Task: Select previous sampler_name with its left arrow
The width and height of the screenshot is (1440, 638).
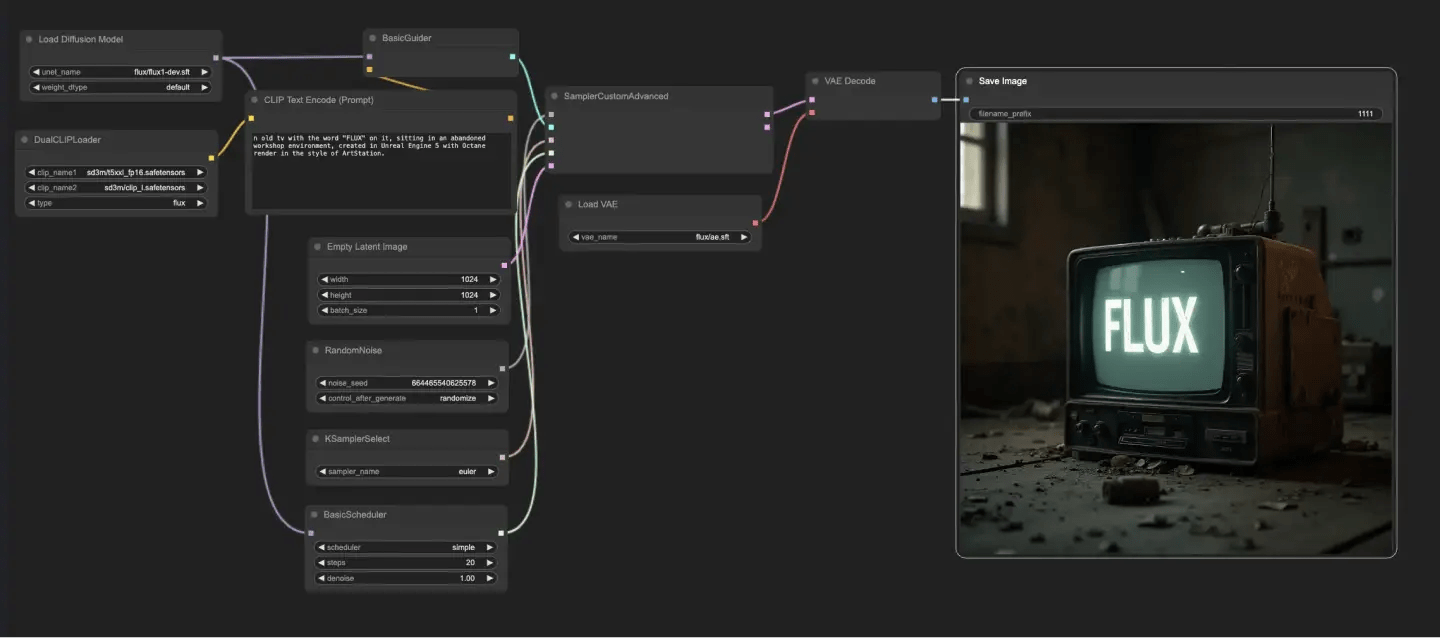Action: (322, 471)
